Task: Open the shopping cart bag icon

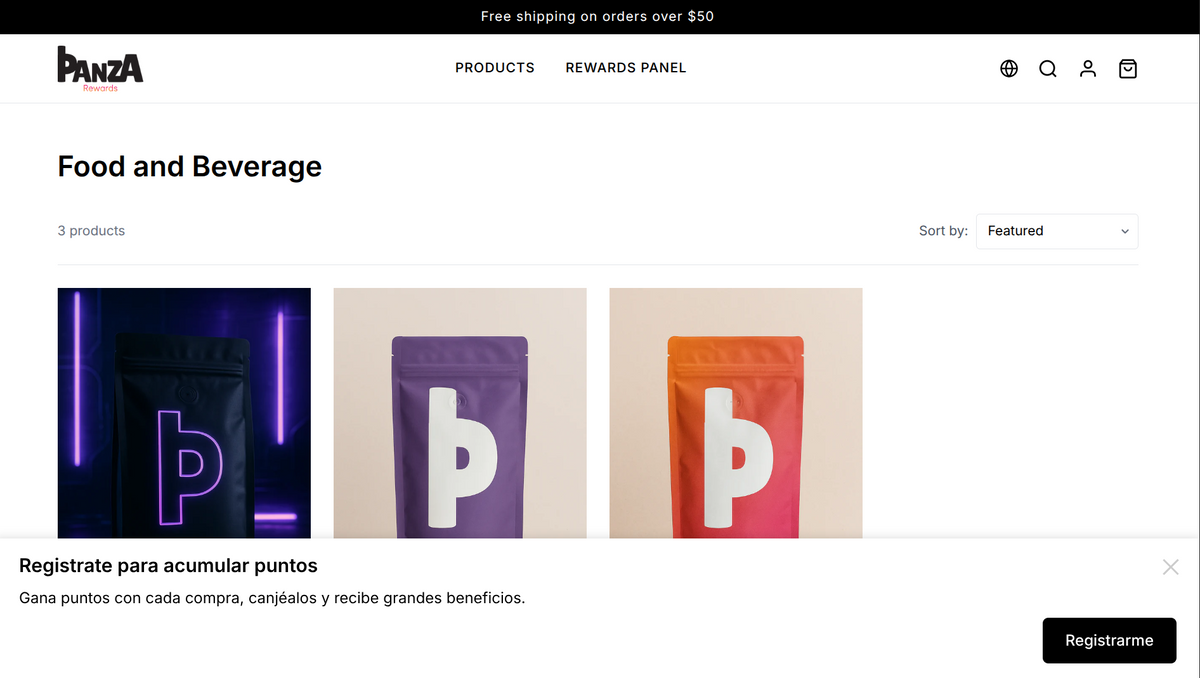Action: pyautogui.click(x=1128, y=68)
